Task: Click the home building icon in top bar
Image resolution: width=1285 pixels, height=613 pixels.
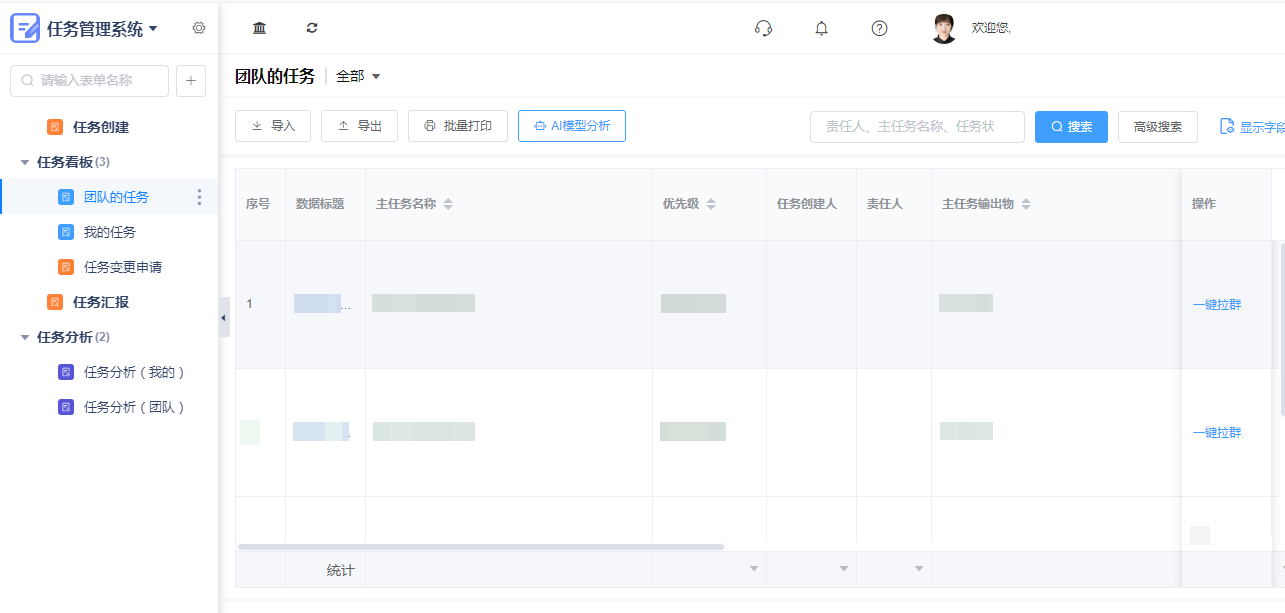Action: [x=260, y=28]
